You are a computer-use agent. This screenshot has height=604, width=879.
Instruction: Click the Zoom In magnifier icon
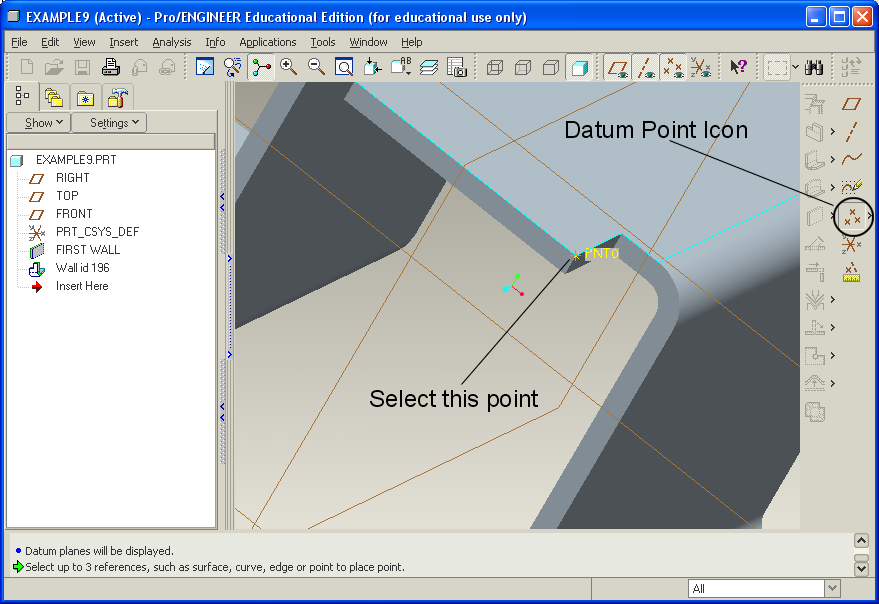coord(289,67)
